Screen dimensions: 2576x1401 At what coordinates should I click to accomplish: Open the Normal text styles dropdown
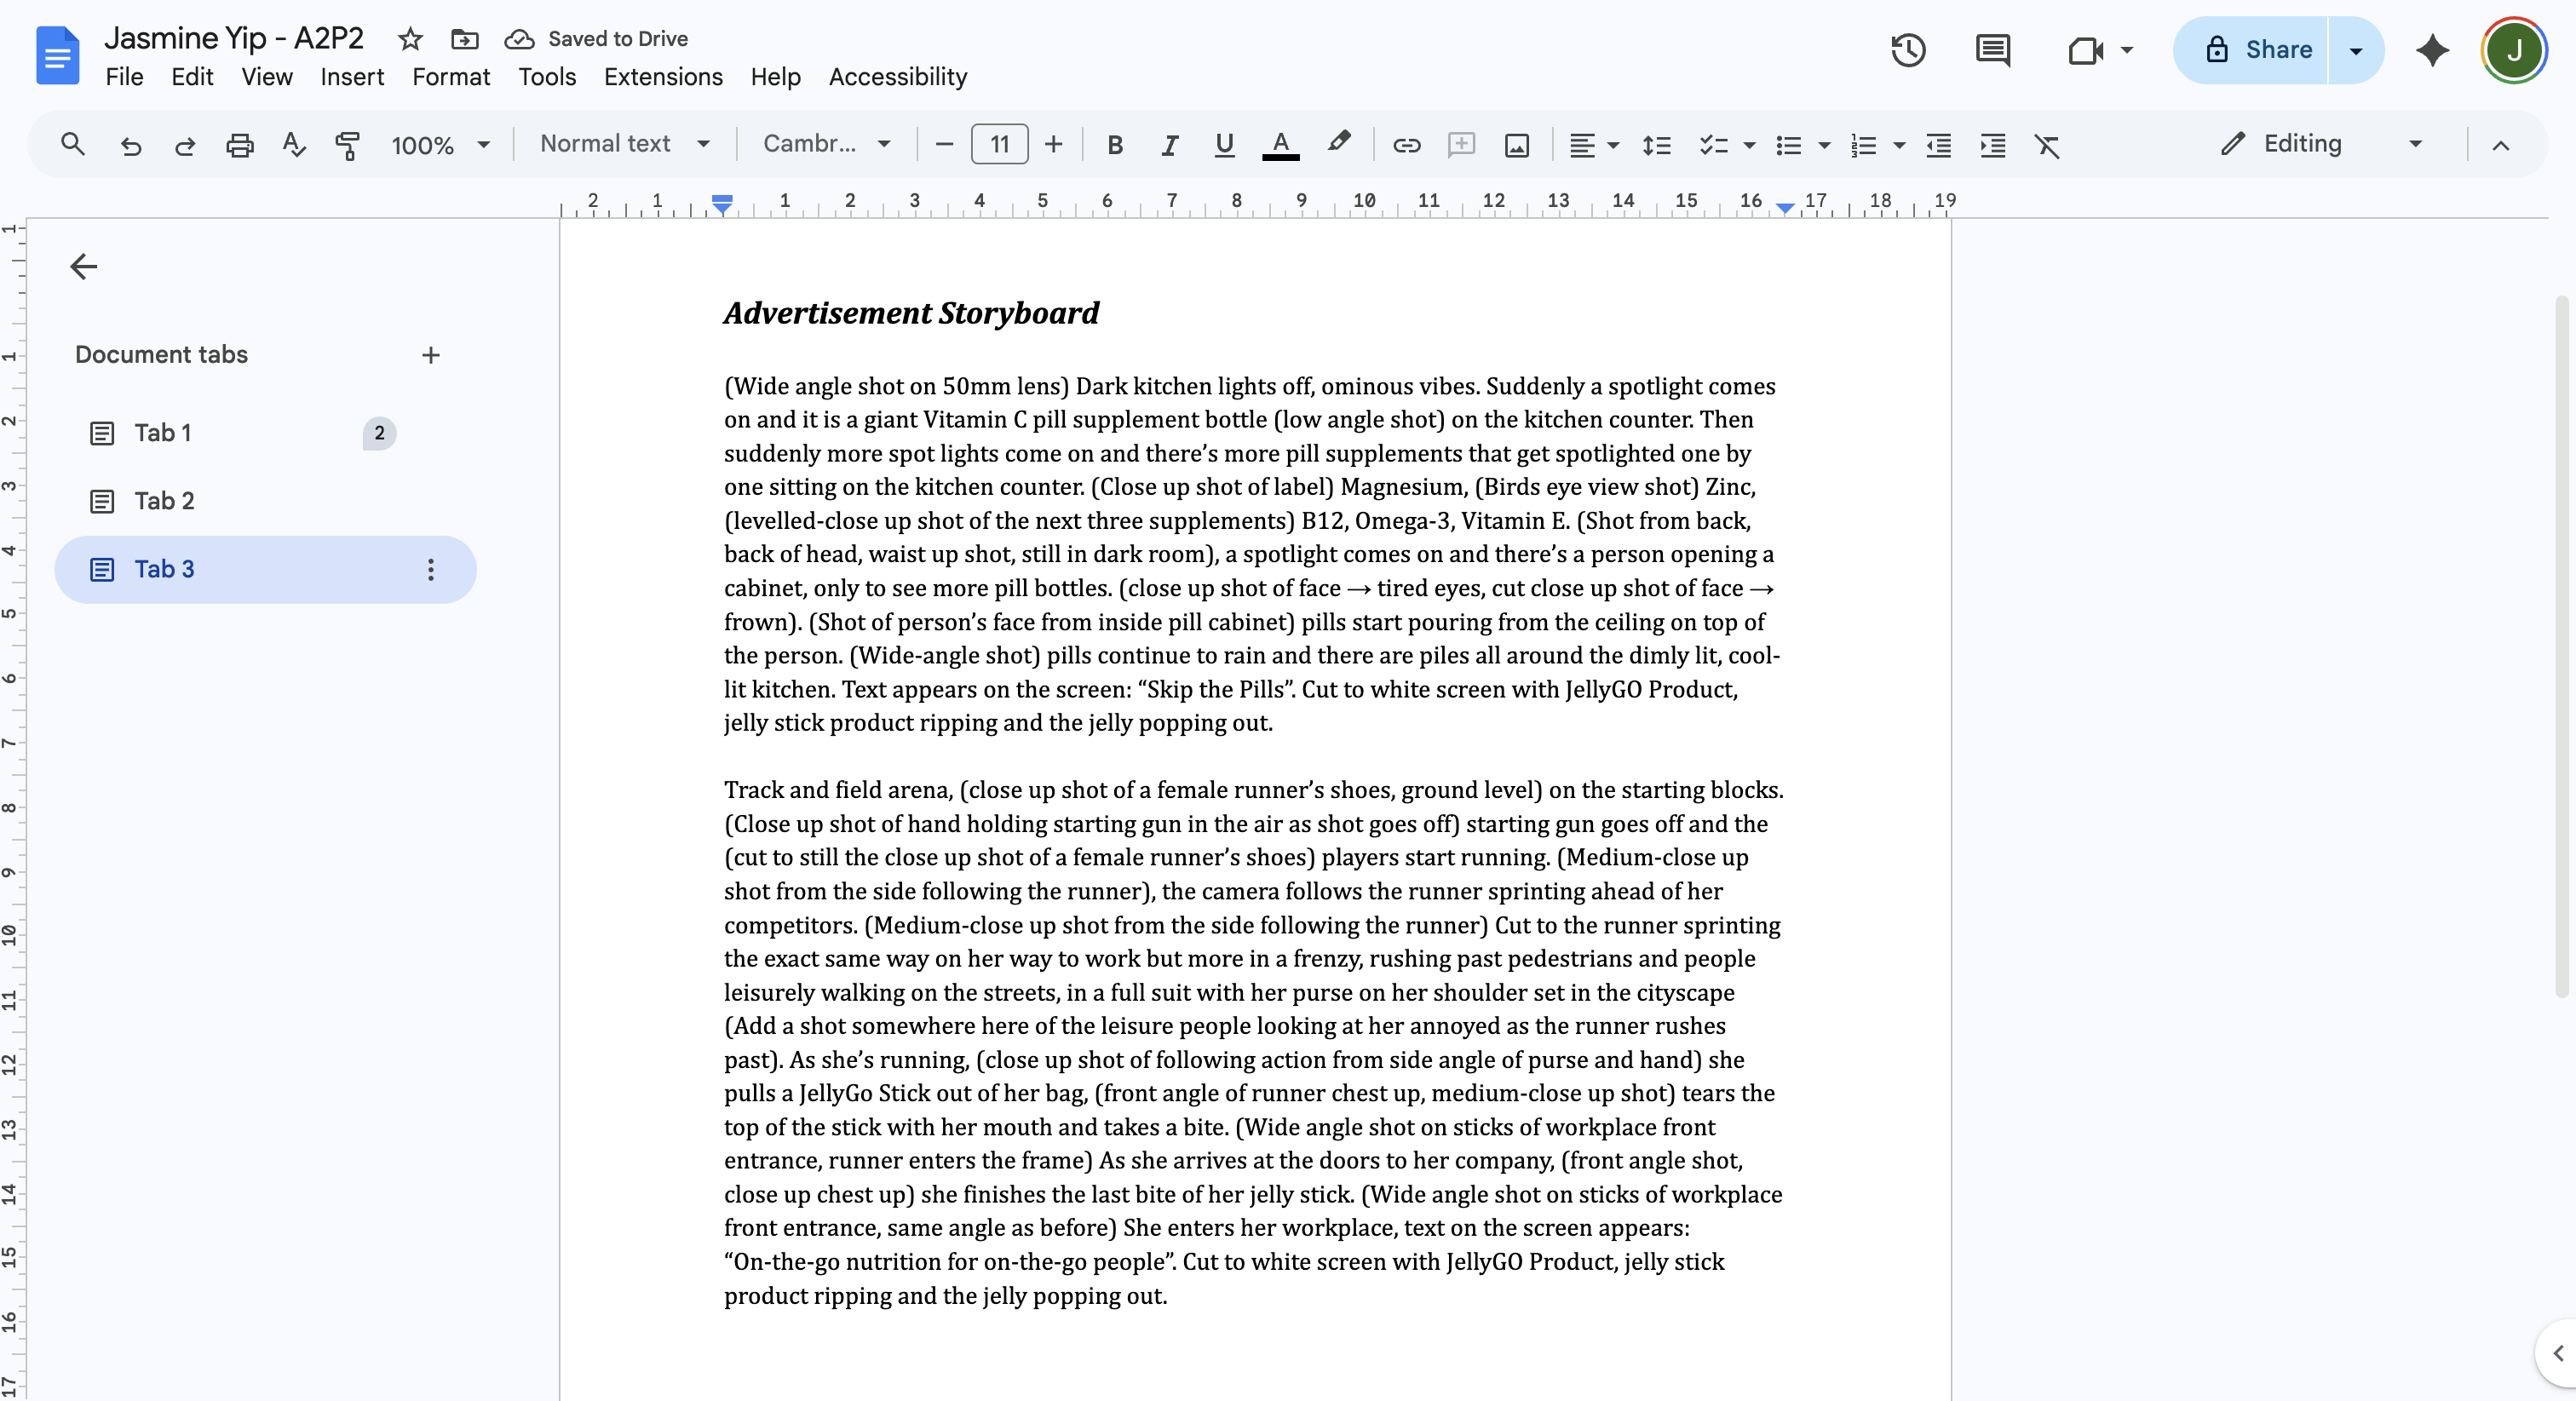625,144
